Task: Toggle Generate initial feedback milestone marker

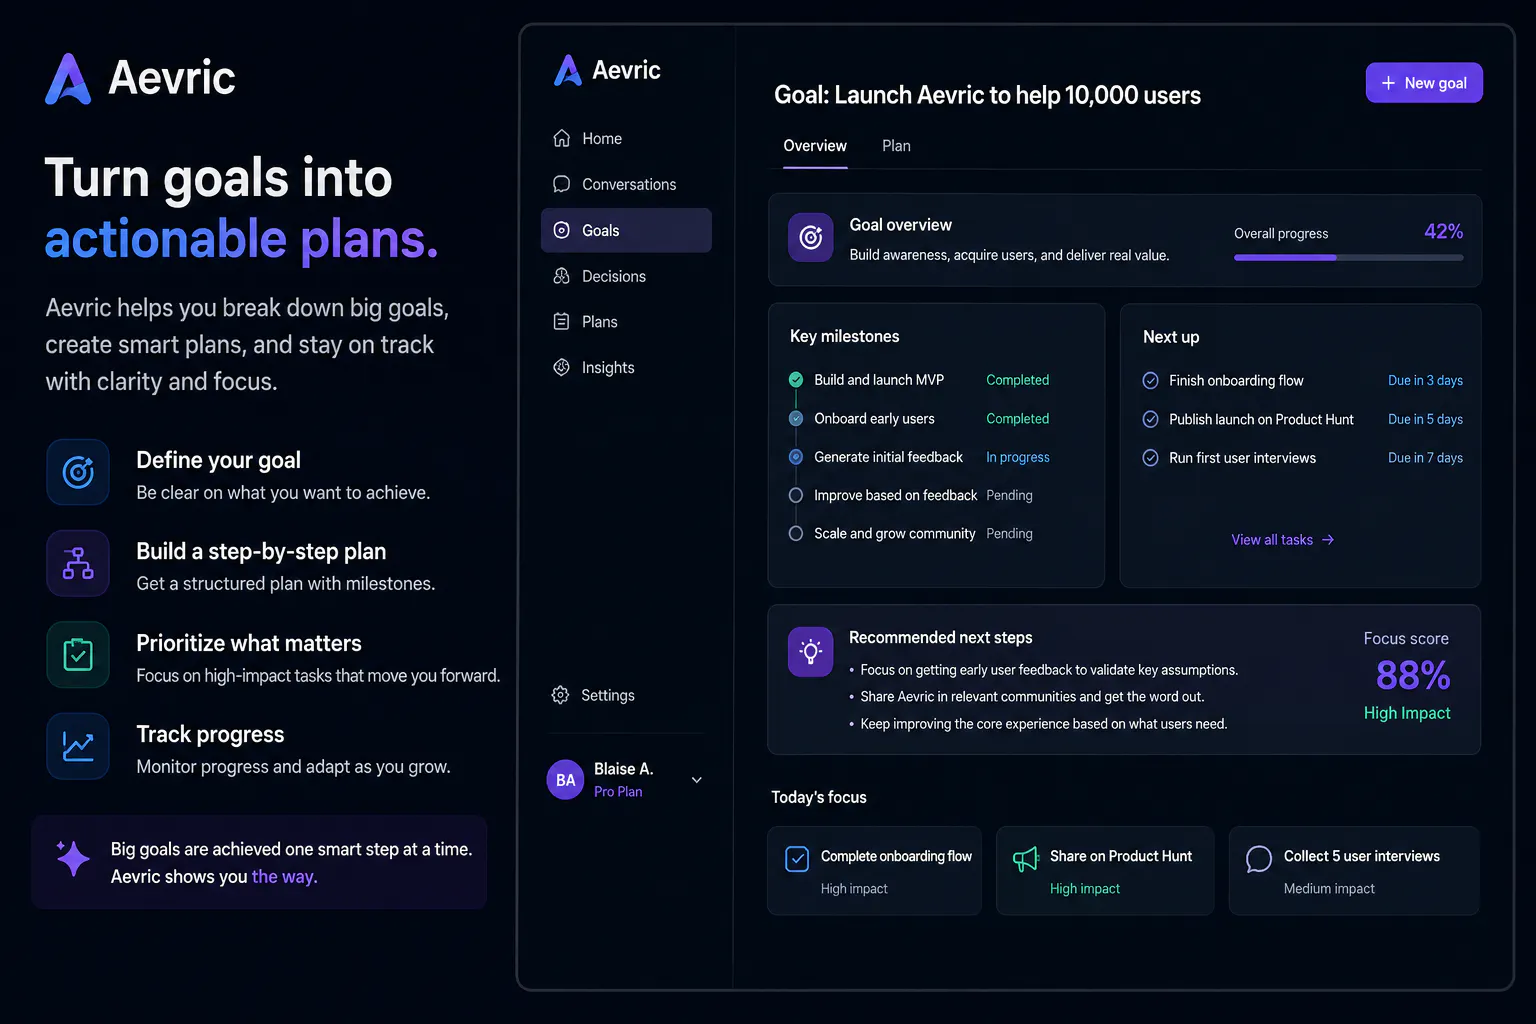Action: pyautogui.click(x=796, y=457)
